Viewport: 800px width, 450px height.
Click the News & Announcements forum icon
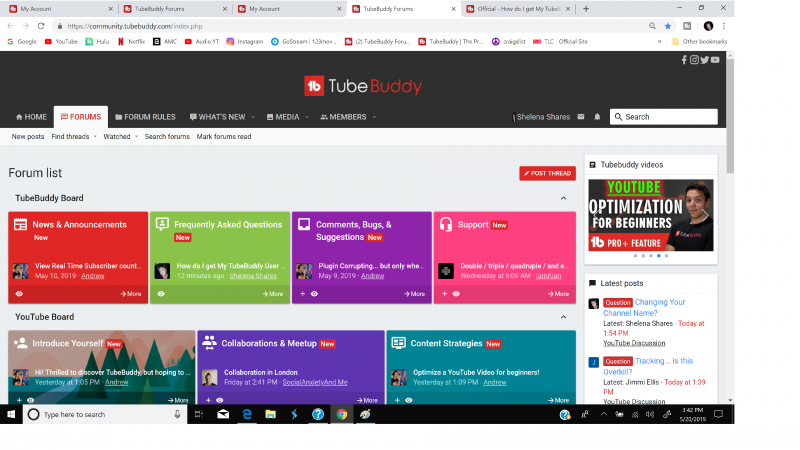pyautogui.click(x=20, y=225)
